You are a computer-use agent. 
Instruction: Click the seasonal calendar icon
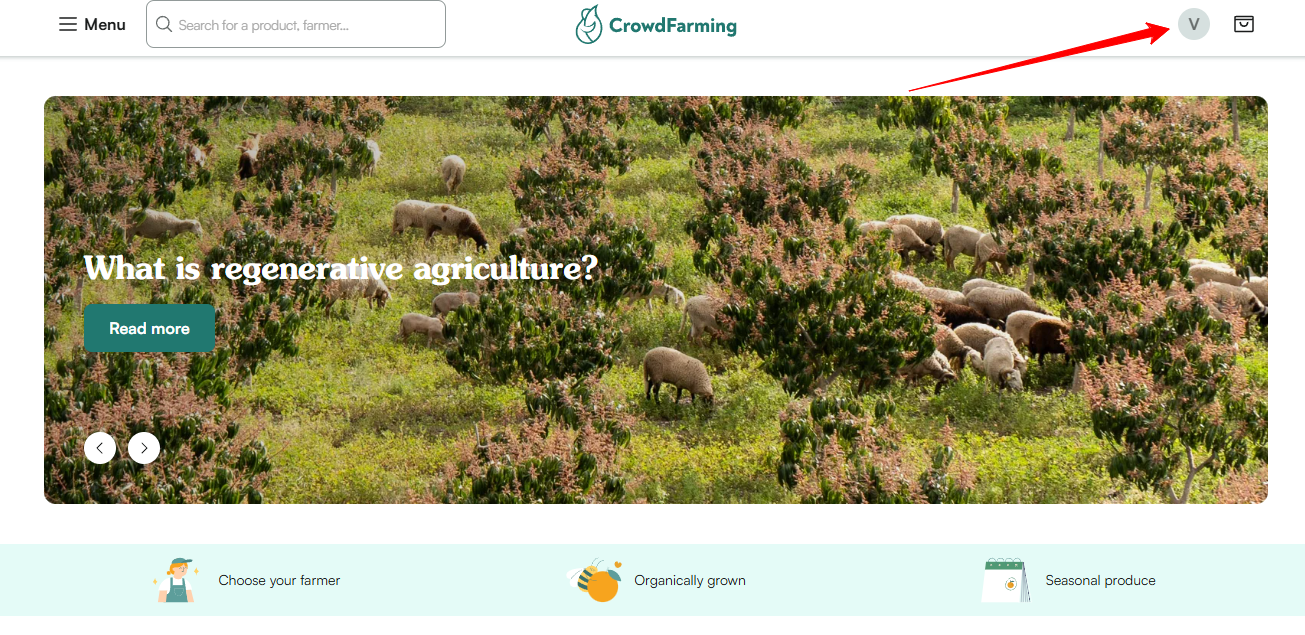tap(1006, 580)
